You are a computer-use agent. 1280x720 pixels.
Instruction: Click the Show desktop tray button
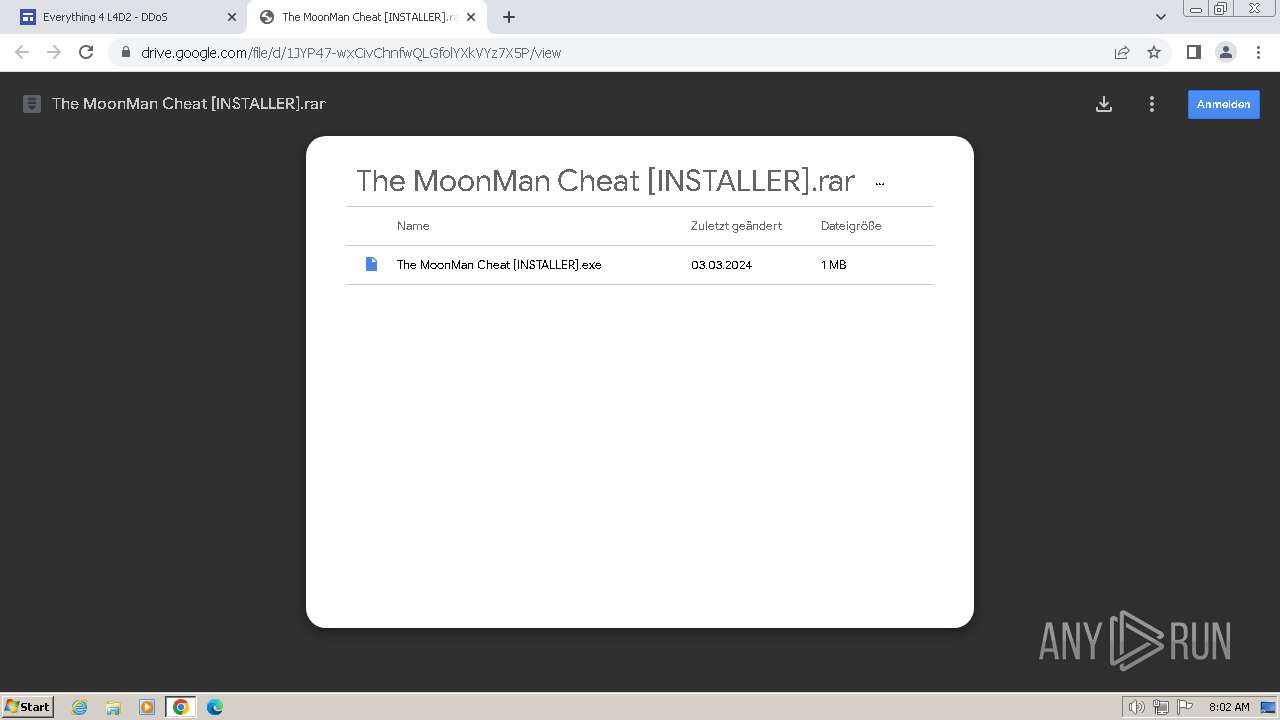1267,707
